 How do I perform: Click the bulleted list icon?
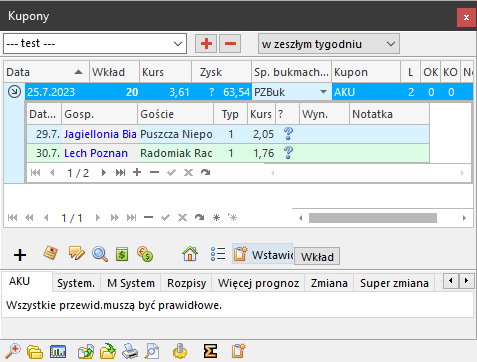pos(218,254)
